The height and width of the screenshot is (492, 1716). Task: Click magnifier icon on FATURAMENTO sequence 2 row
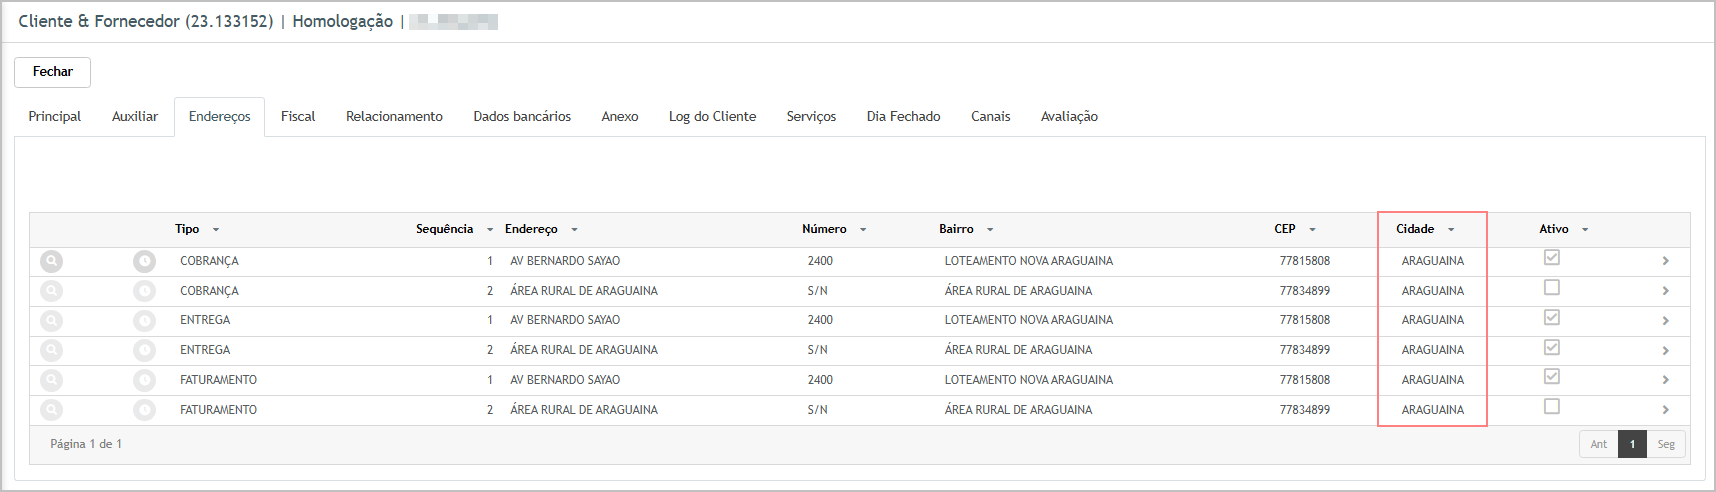[51, 410]
